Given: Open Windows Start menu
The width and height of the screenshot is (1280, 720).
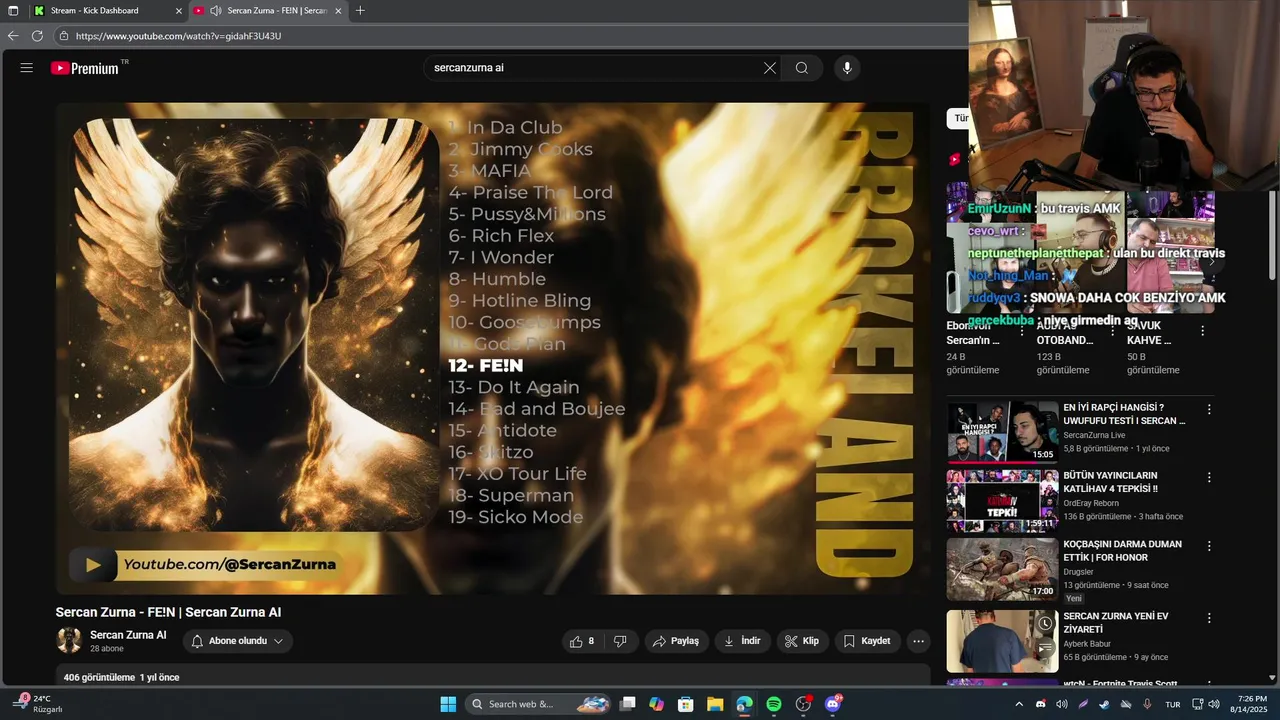Looking at the screenshot, I should click(447, 704).
